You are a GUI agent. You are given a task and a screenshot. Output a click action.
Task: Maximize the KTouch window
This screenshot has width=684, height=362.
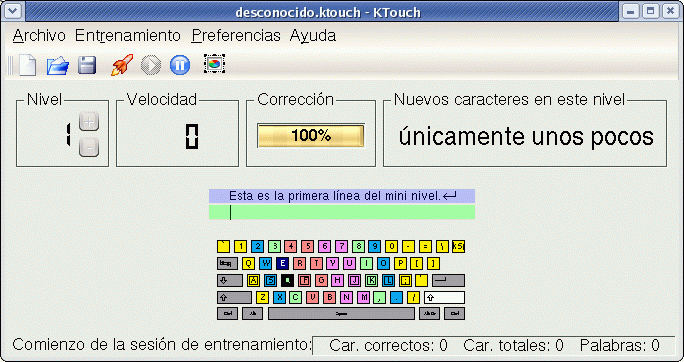coord(651,11)
